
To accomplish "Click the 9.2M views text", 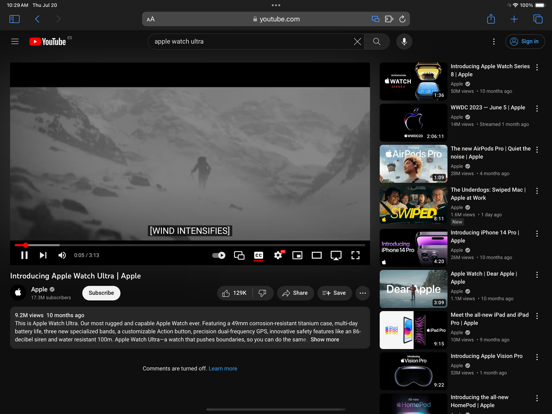I will [29, 315].
